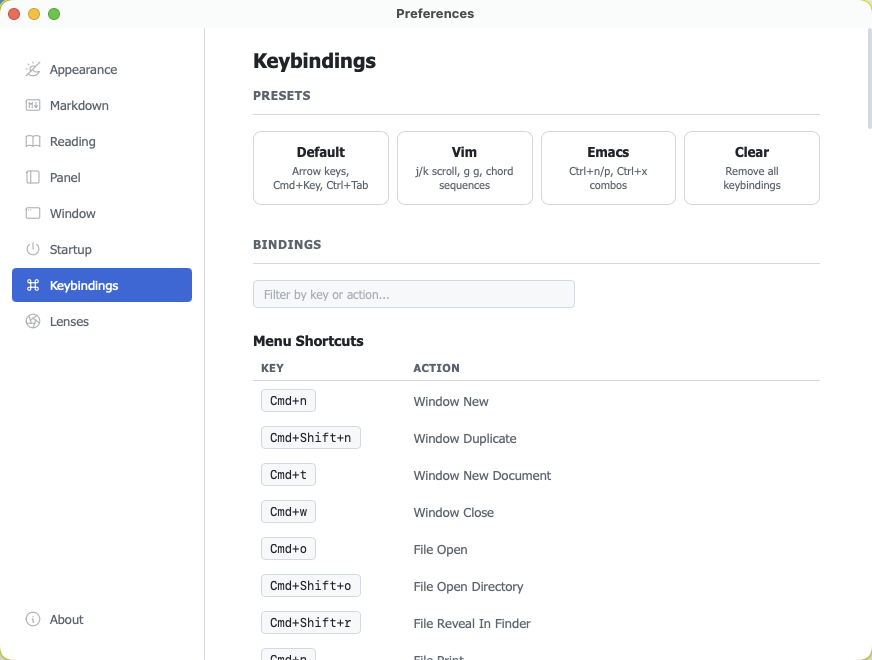Click the Reading book icon
This screenshot has width=872, height=660.
pyautogui.click(x=33, y=141)
